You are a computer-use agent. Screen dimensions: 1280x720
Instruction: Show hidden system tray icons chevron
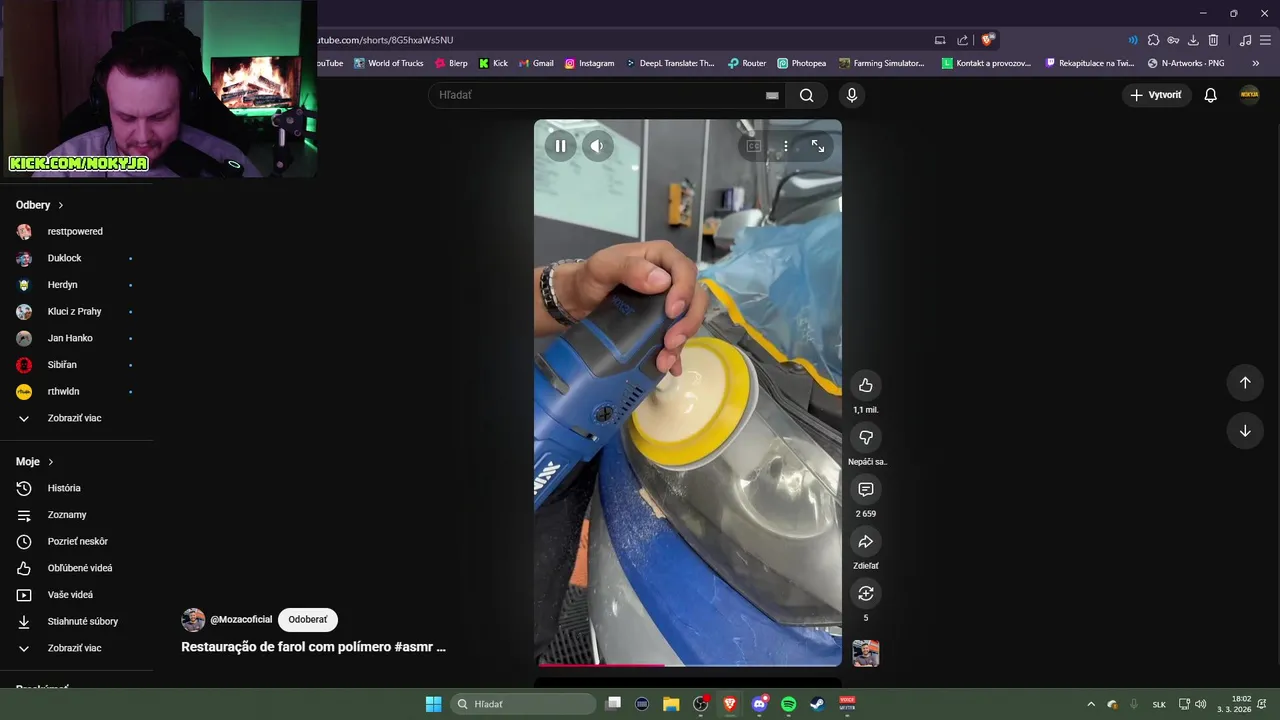pyautogui.click(x=1091, y=704)
